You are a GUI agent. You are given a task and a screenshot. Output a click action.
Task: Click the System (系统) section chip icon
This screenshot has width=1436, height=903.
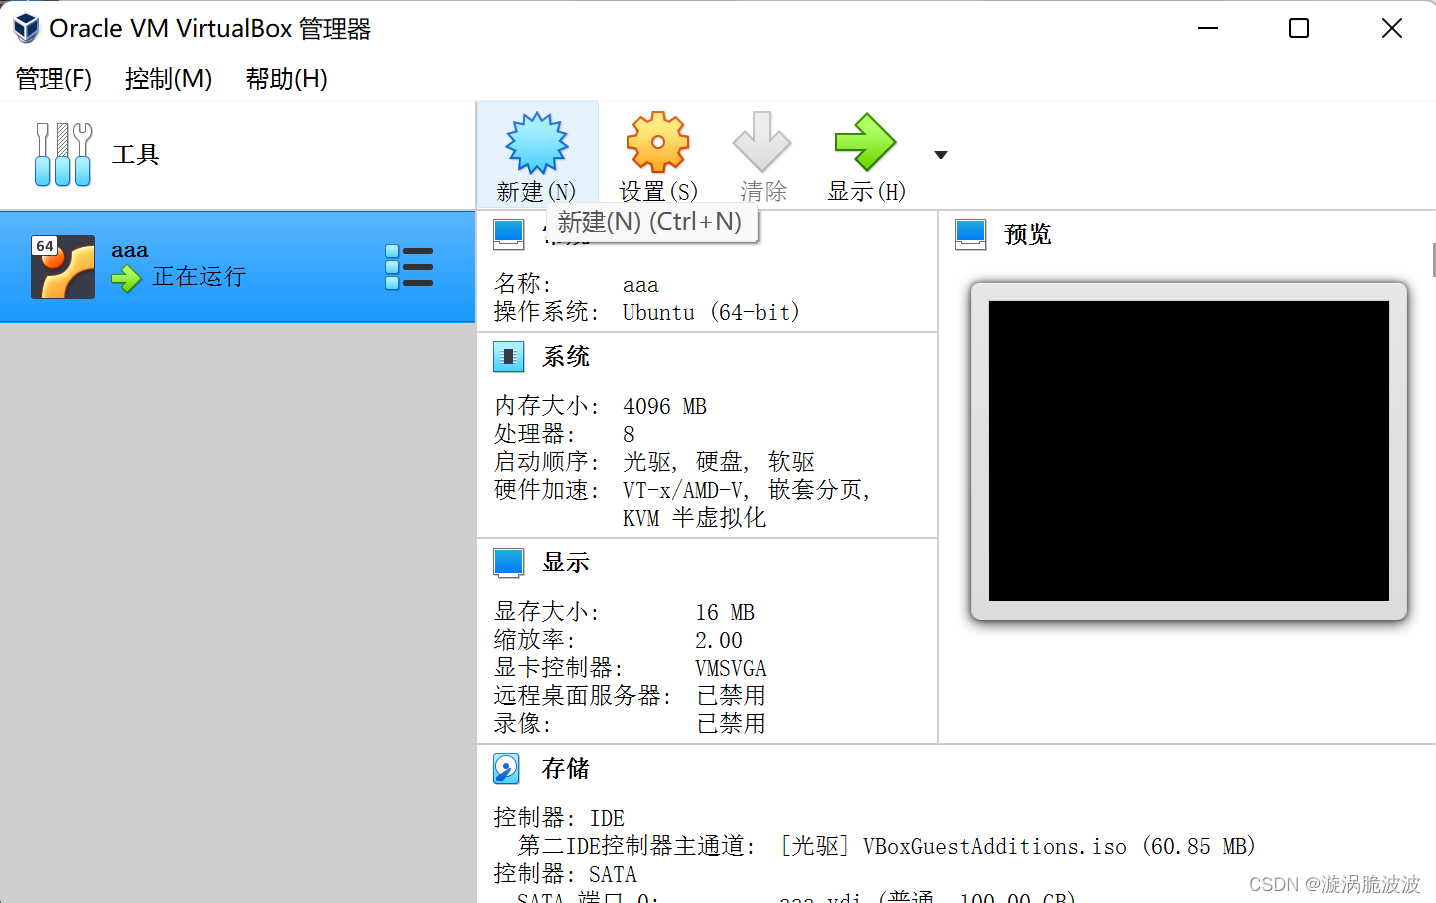(x=509, y=357)
